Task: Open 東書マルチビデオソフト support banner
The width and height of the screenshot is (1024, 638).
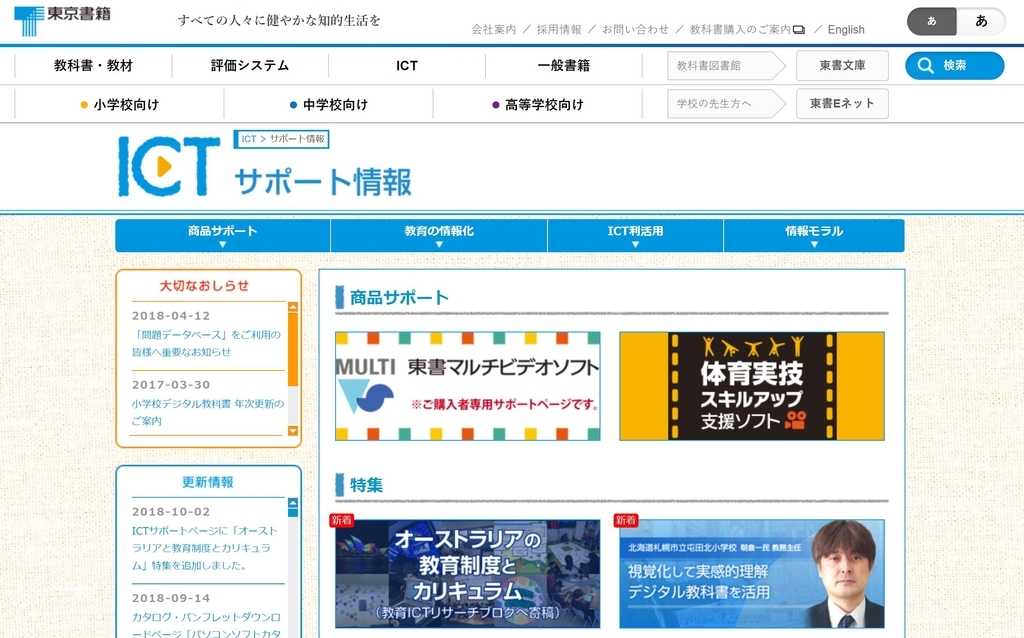Action: click(x=468, y=386)
